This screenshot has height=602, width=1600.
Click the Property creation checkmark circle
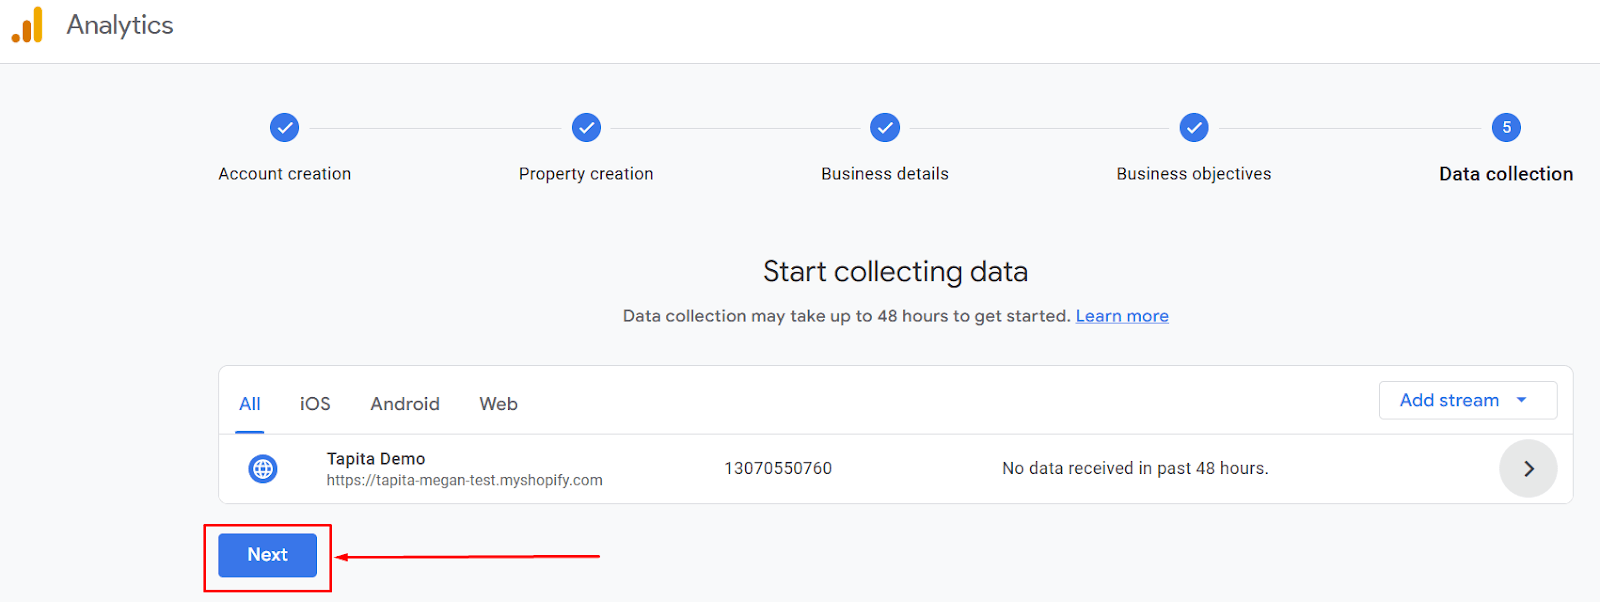(x=586, y=128)
